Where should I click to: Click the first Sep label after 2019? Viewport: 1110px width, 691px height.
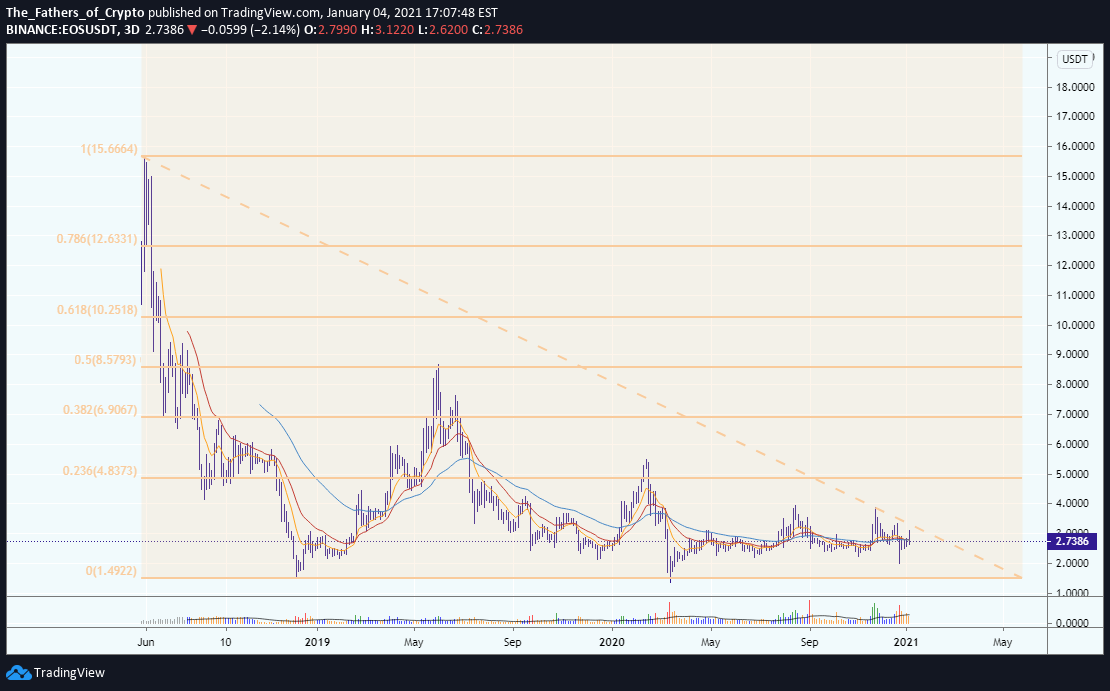coord(513,642)
